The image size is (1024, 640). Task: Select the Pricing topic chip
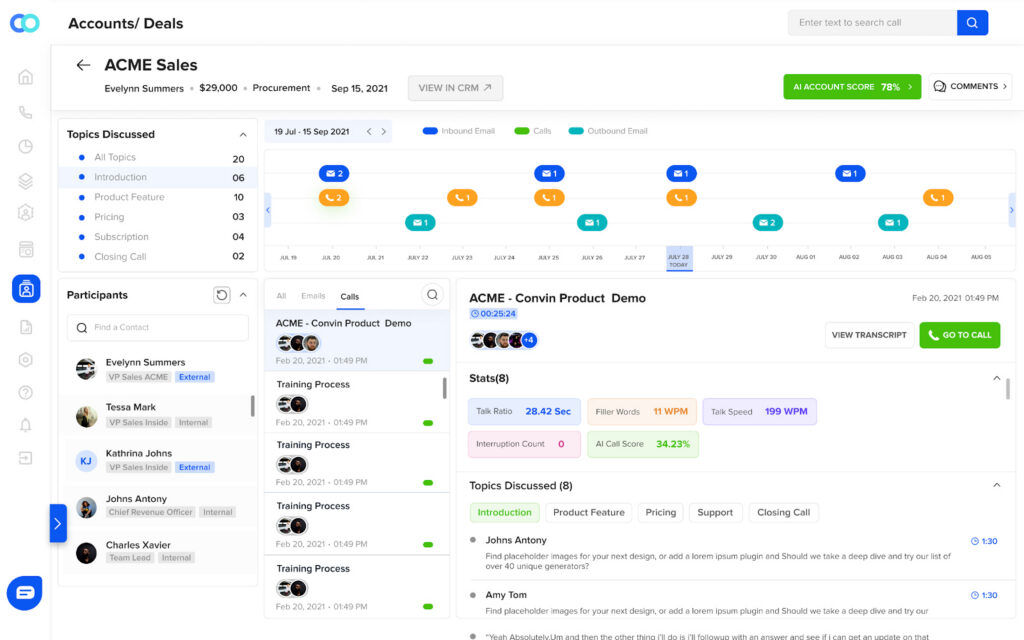coord(660,512)
